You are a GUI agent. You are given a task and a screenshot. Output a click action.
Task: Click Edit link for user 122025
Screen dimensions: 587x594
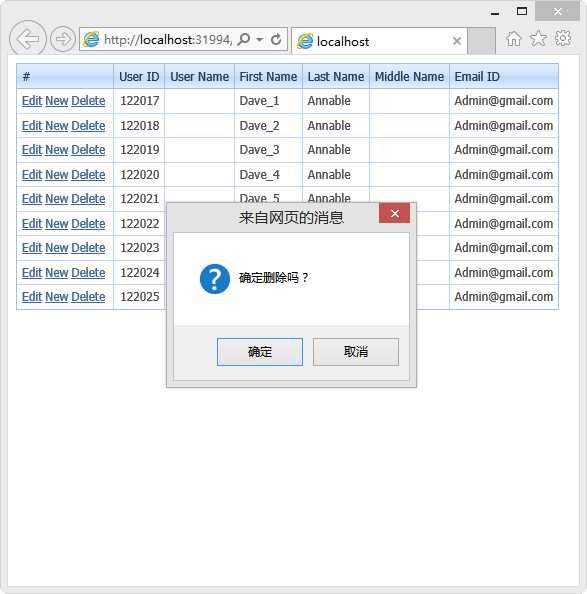pyautogui.click(x=32, y=297)
